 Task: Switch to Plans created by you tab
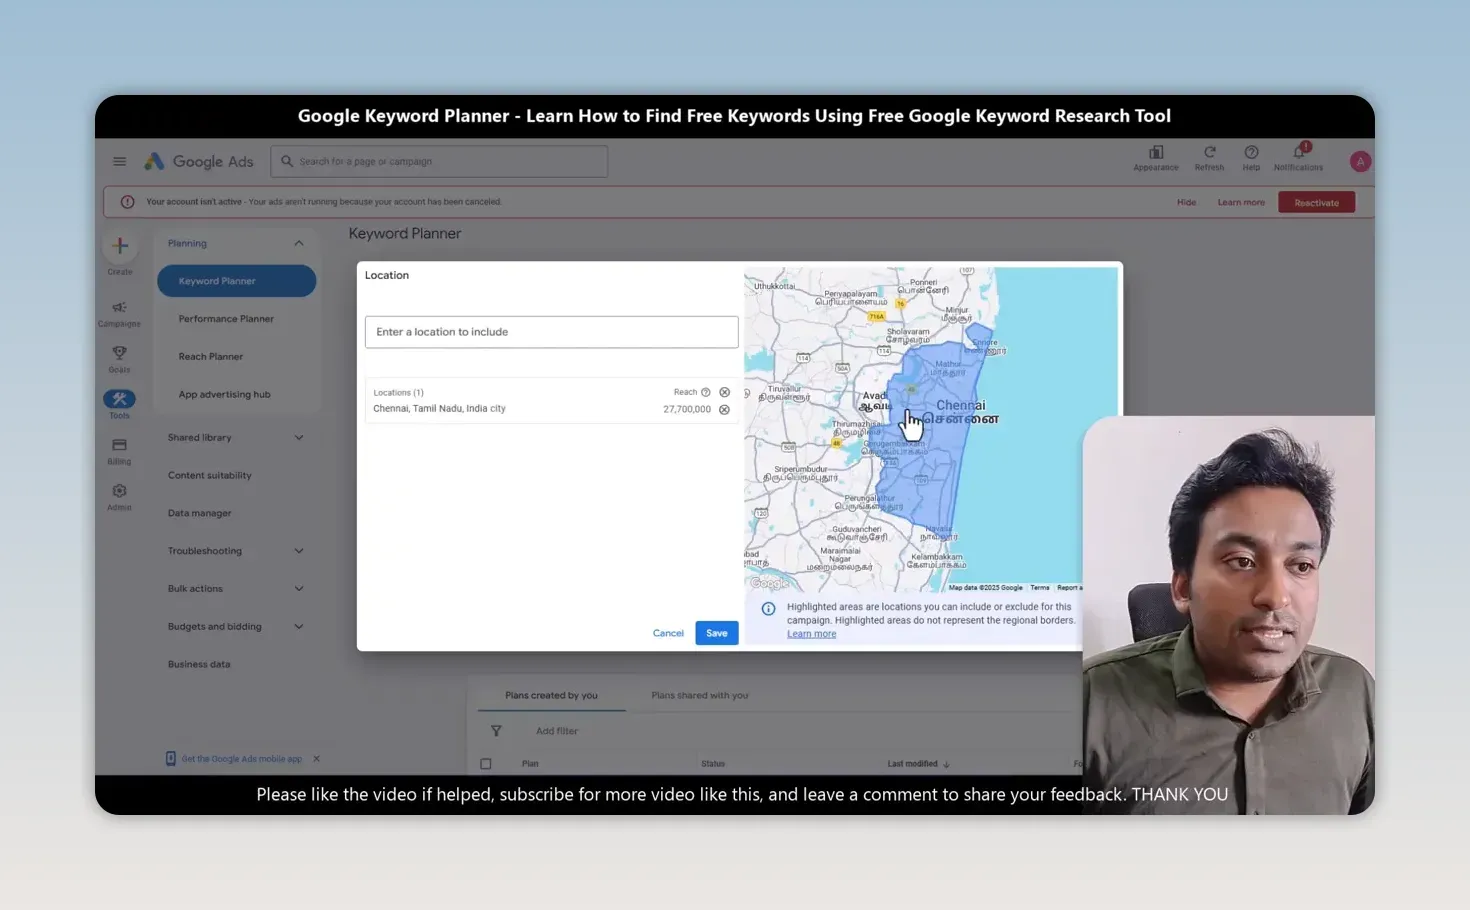coord(551,695)
